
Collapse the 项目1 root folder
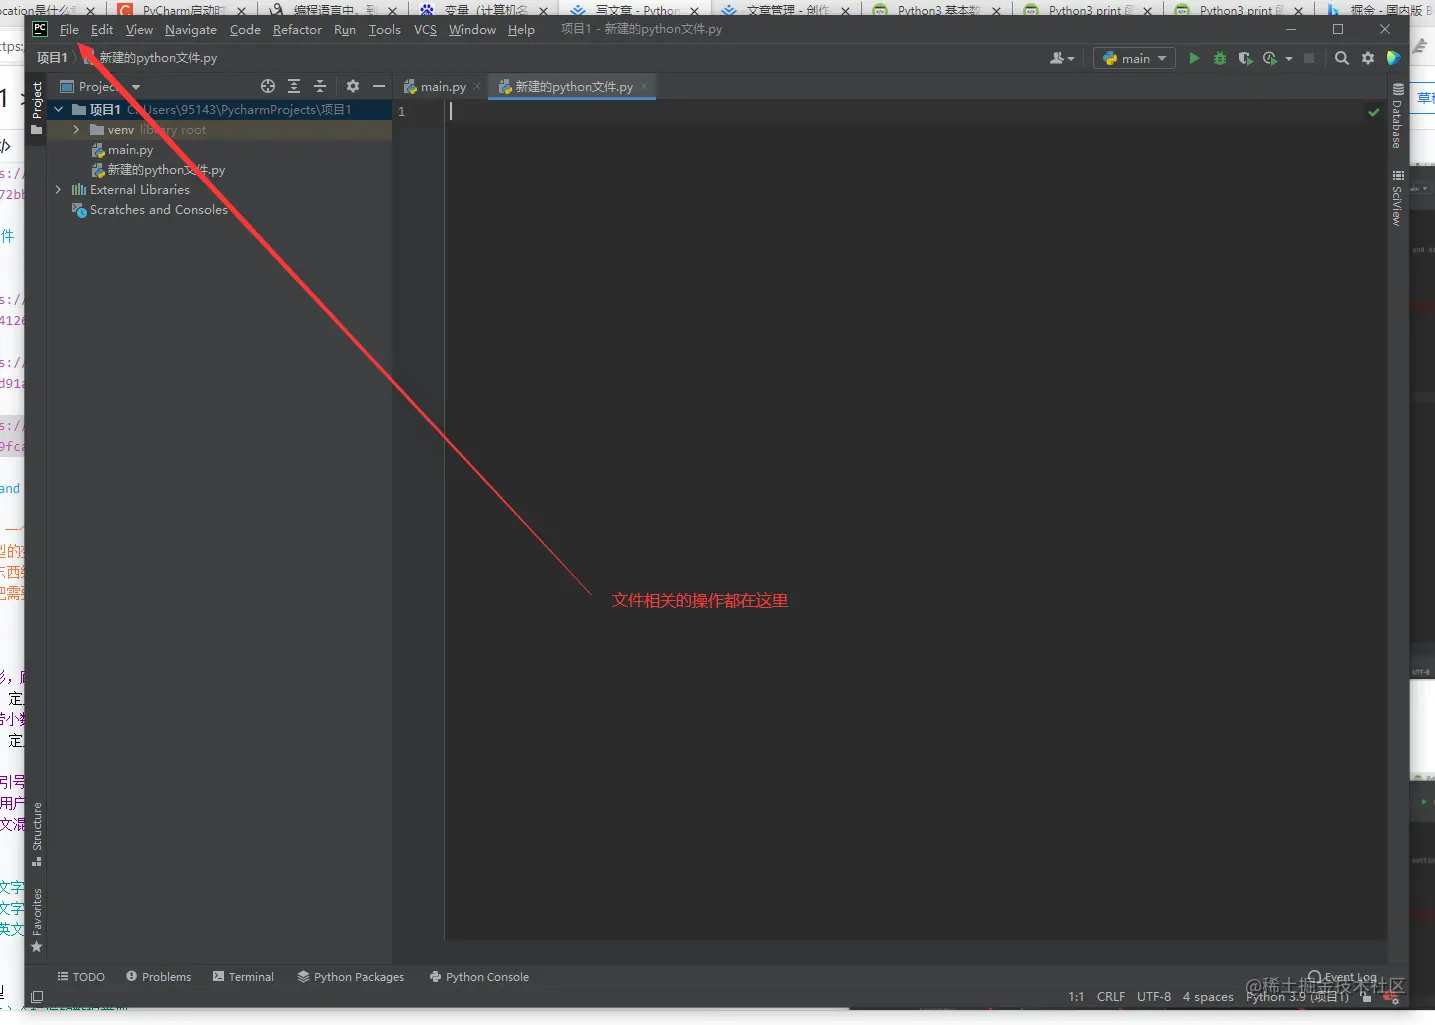59,110
